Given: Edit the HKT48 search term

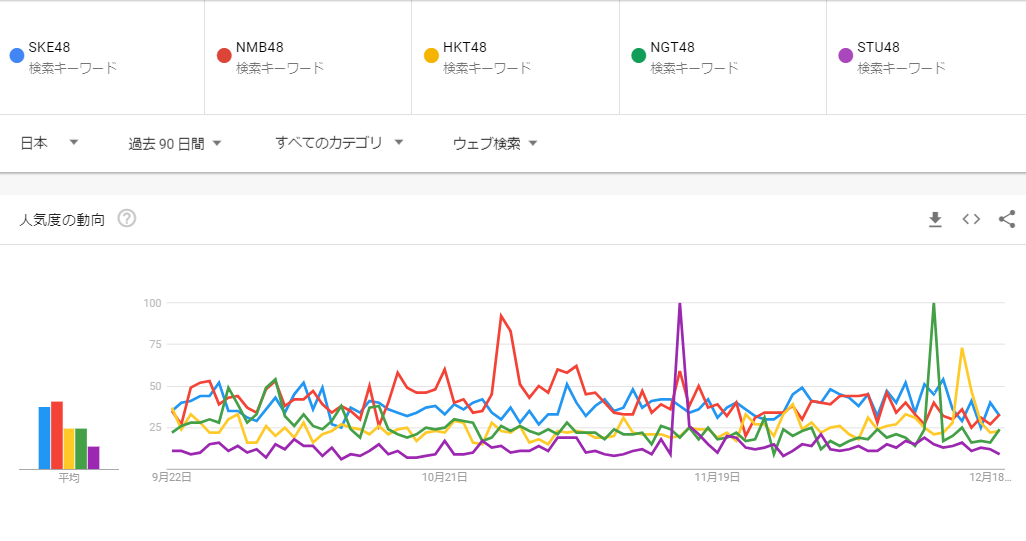Looking at the screenshot, I should [x=465, y=47].
